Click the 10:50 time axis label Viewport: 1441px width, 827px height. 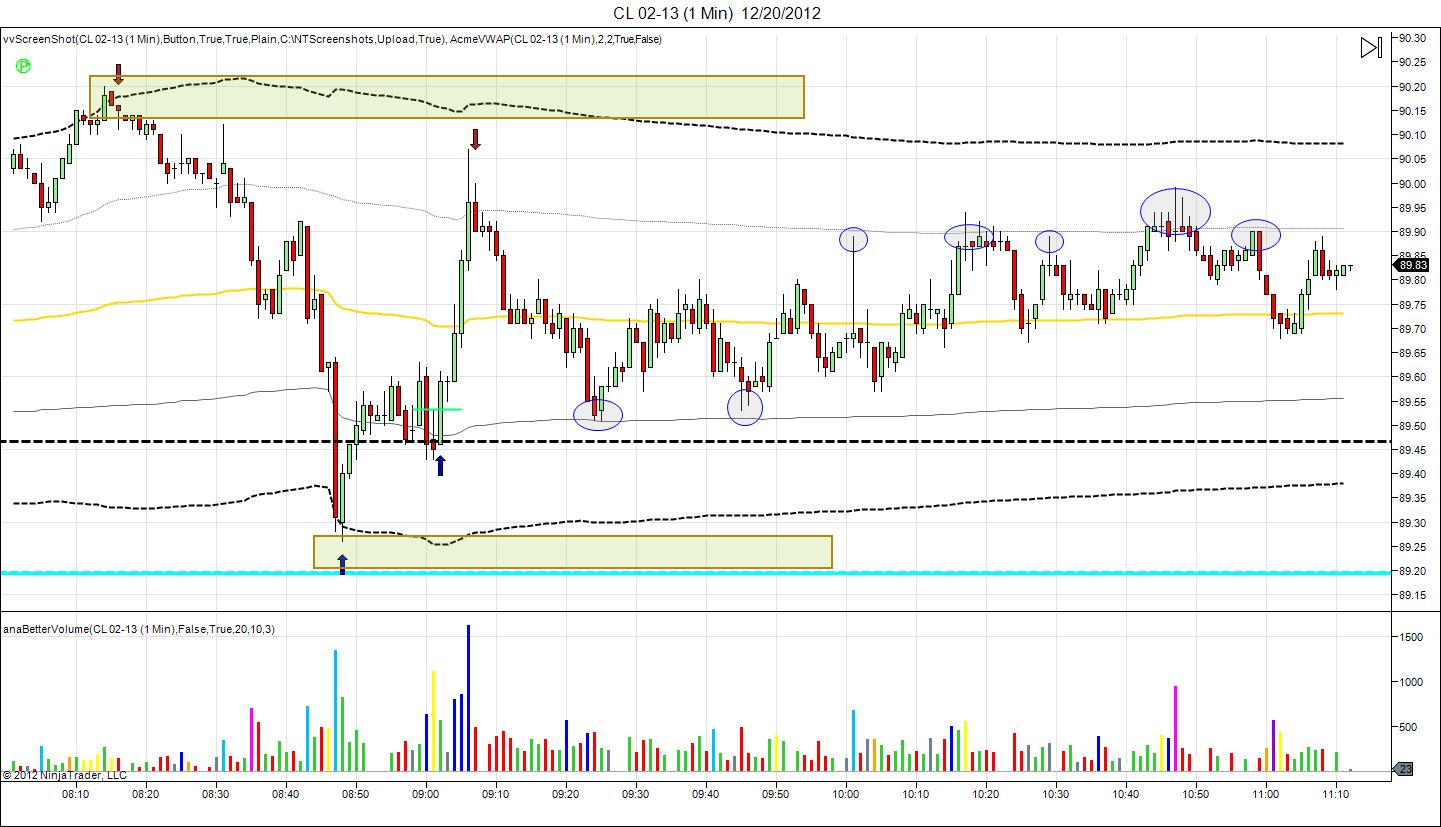pyautogui.click(x=1196, y=794)
